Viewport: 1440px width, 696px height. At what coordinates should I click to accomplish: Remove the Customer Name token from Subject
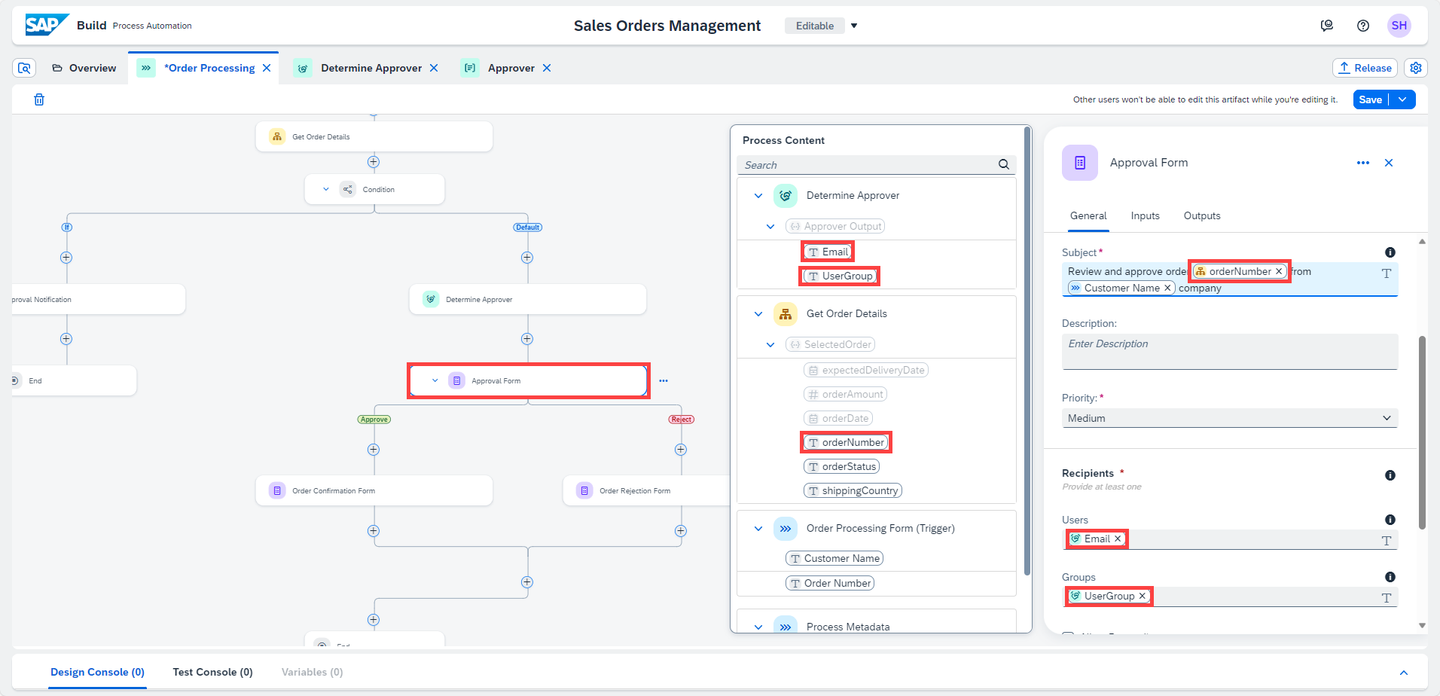(x=1168, y=288)
